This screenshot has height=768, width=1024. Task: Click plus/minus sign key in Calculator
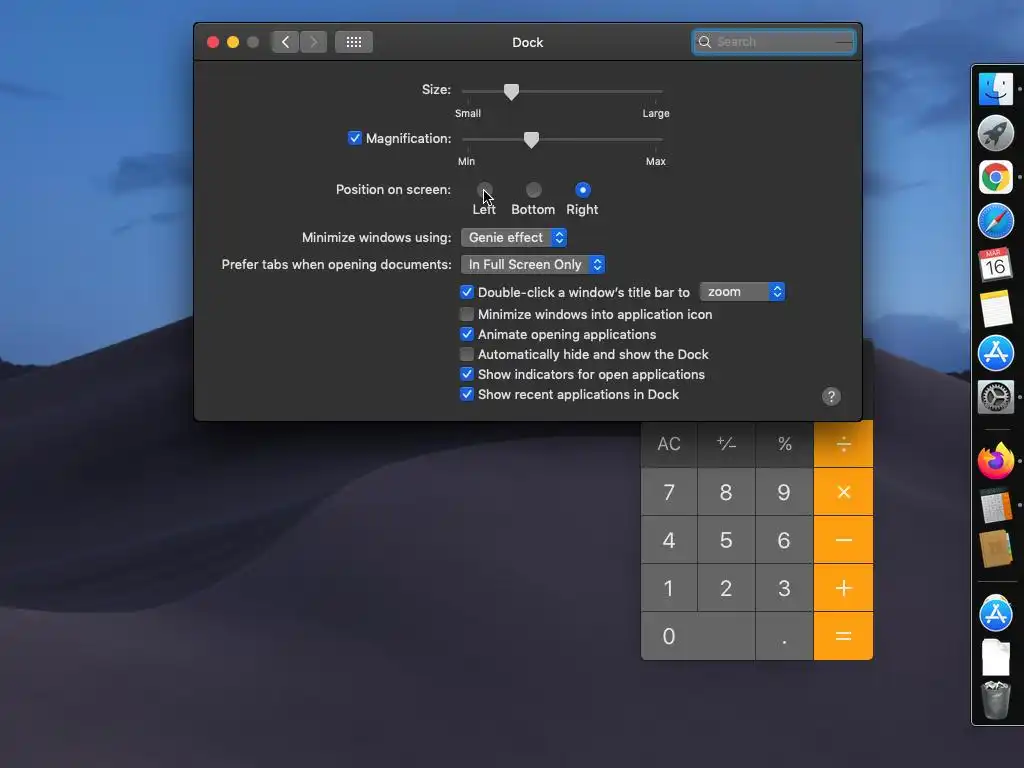pyautogui.click(x=726, y=444)
